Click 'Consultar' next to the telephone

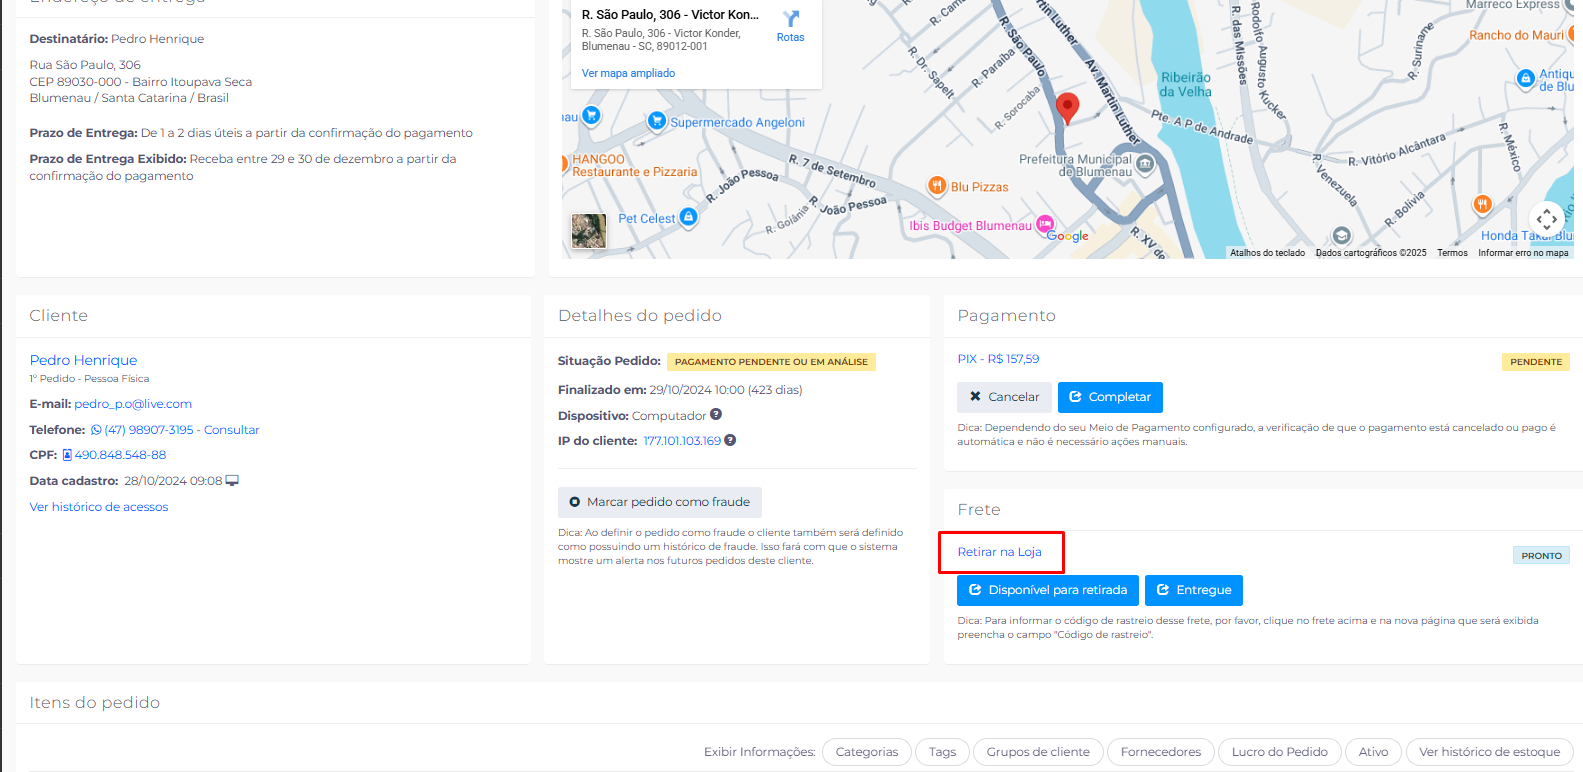click(232, 430)
